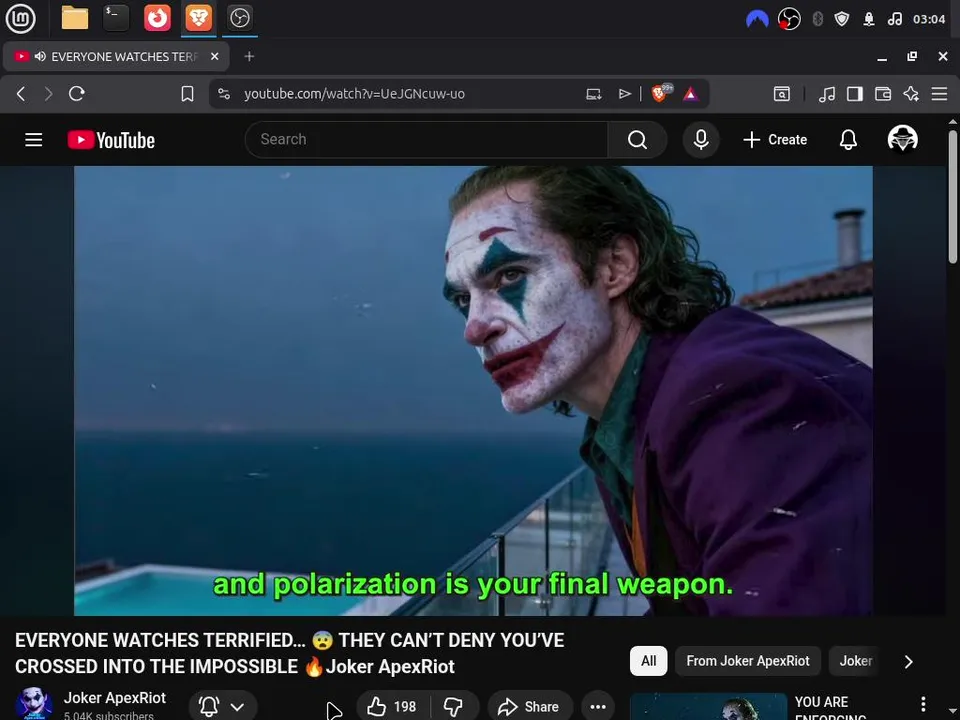Switch to OBS Studio in the panel
Screen dimensions: 960x720
coord(239,18)
